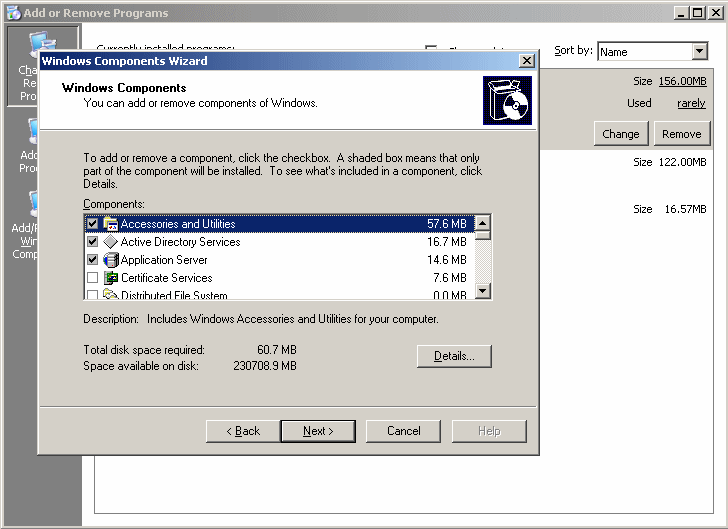
Task: Toggle the Active Directory Services checkbox
Action: click(x=93, y=242)
